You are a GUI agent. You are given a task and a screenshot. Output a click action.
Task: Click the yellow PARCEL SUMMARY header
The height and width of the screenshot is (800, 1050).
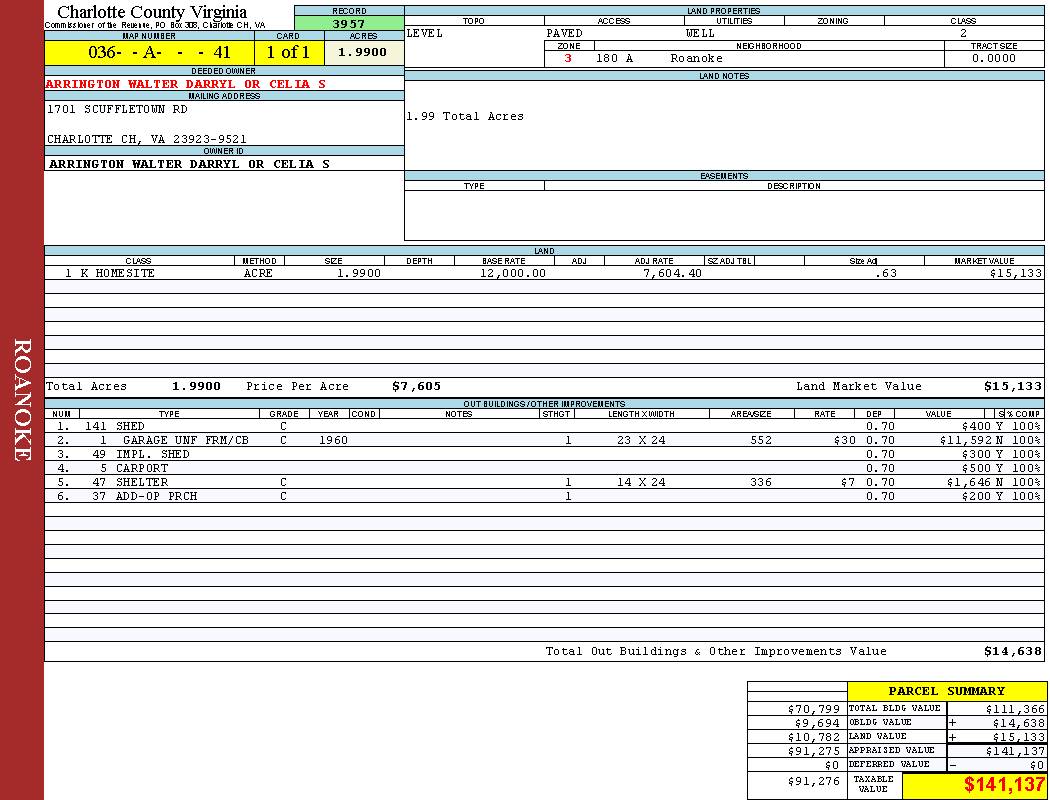[946, 691]
